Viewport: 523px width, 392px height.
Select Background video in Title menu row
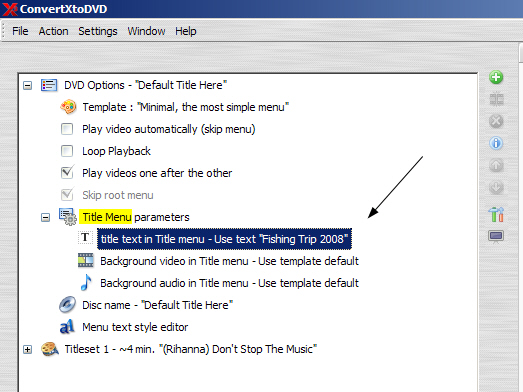click(x=229, y=261)
